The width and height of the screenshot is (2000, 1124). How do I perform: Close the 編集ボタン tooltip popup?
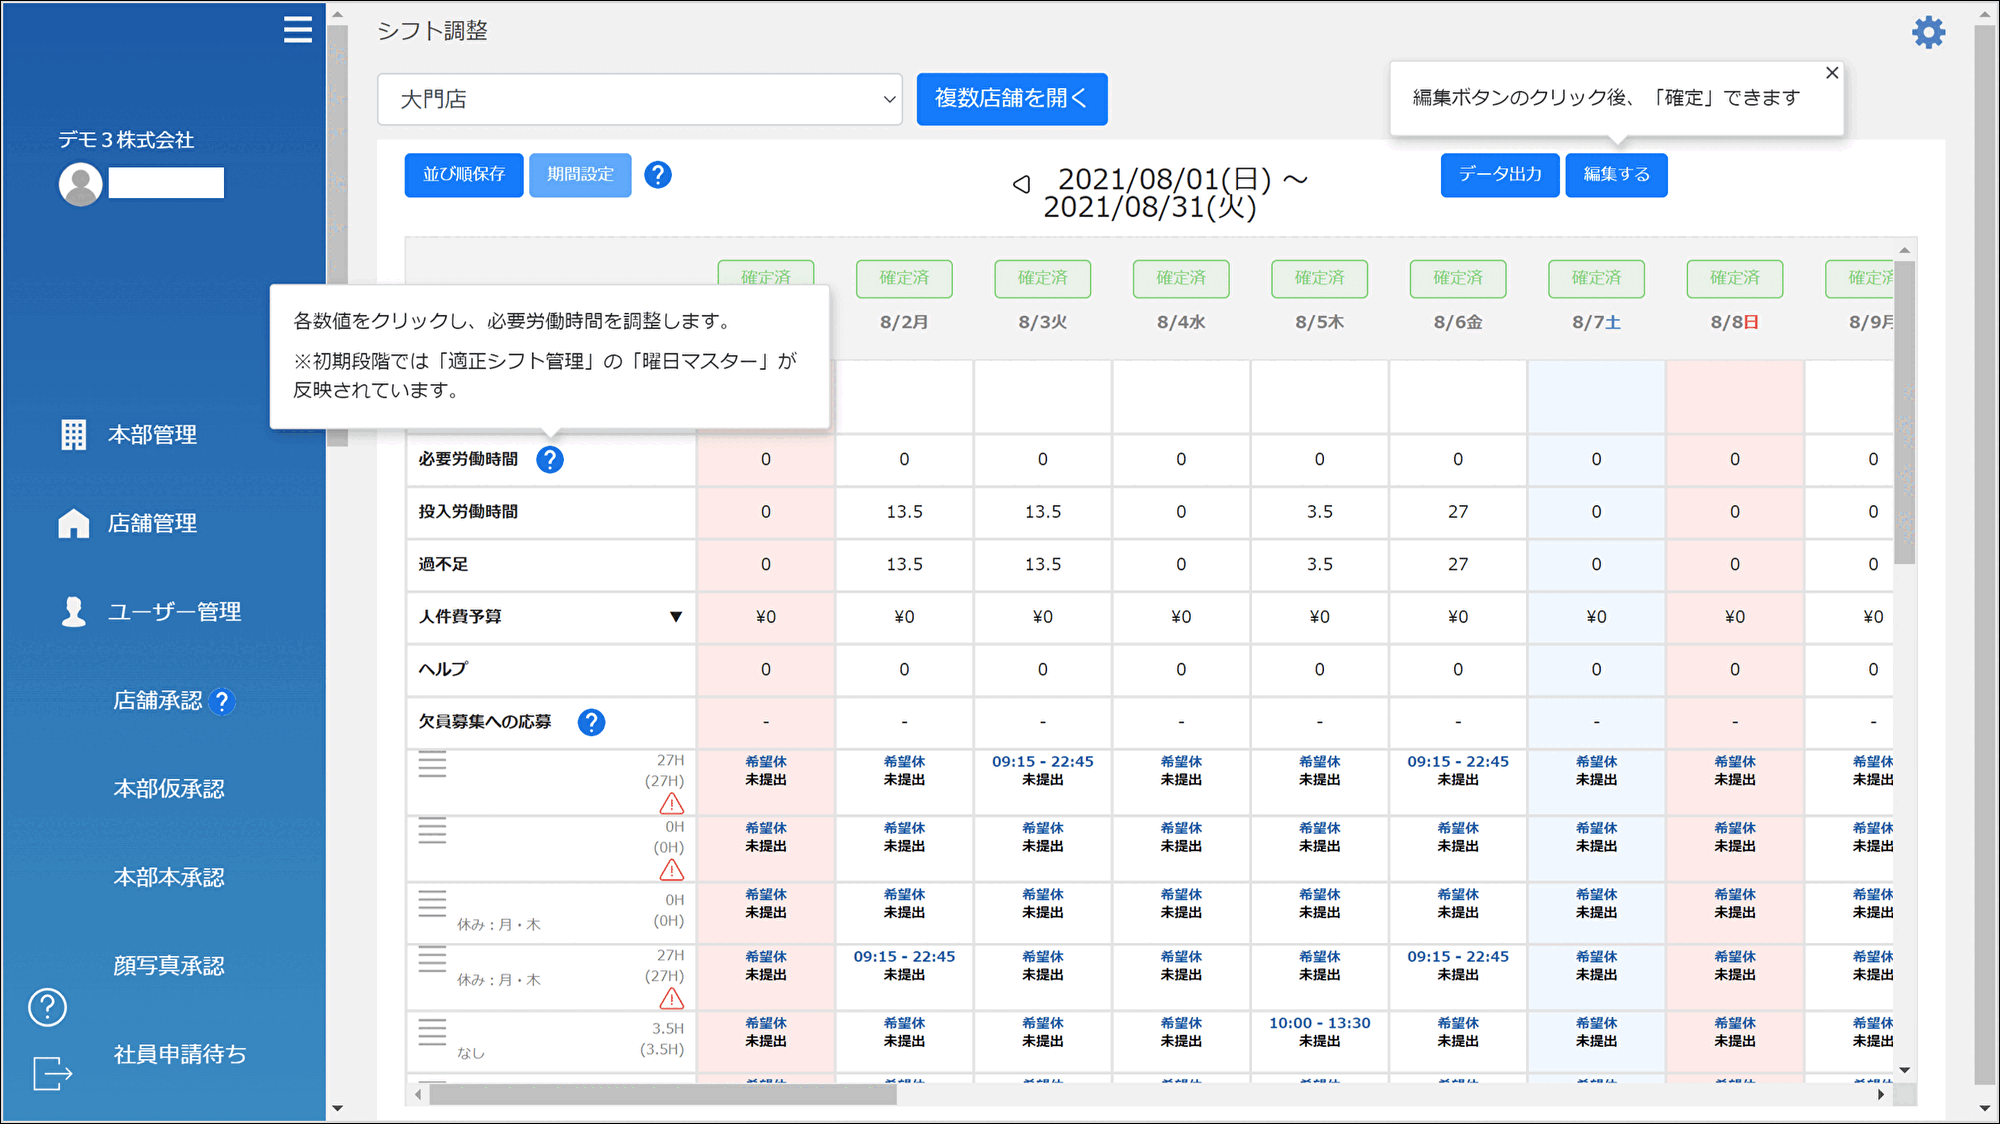pos(1832,73)
